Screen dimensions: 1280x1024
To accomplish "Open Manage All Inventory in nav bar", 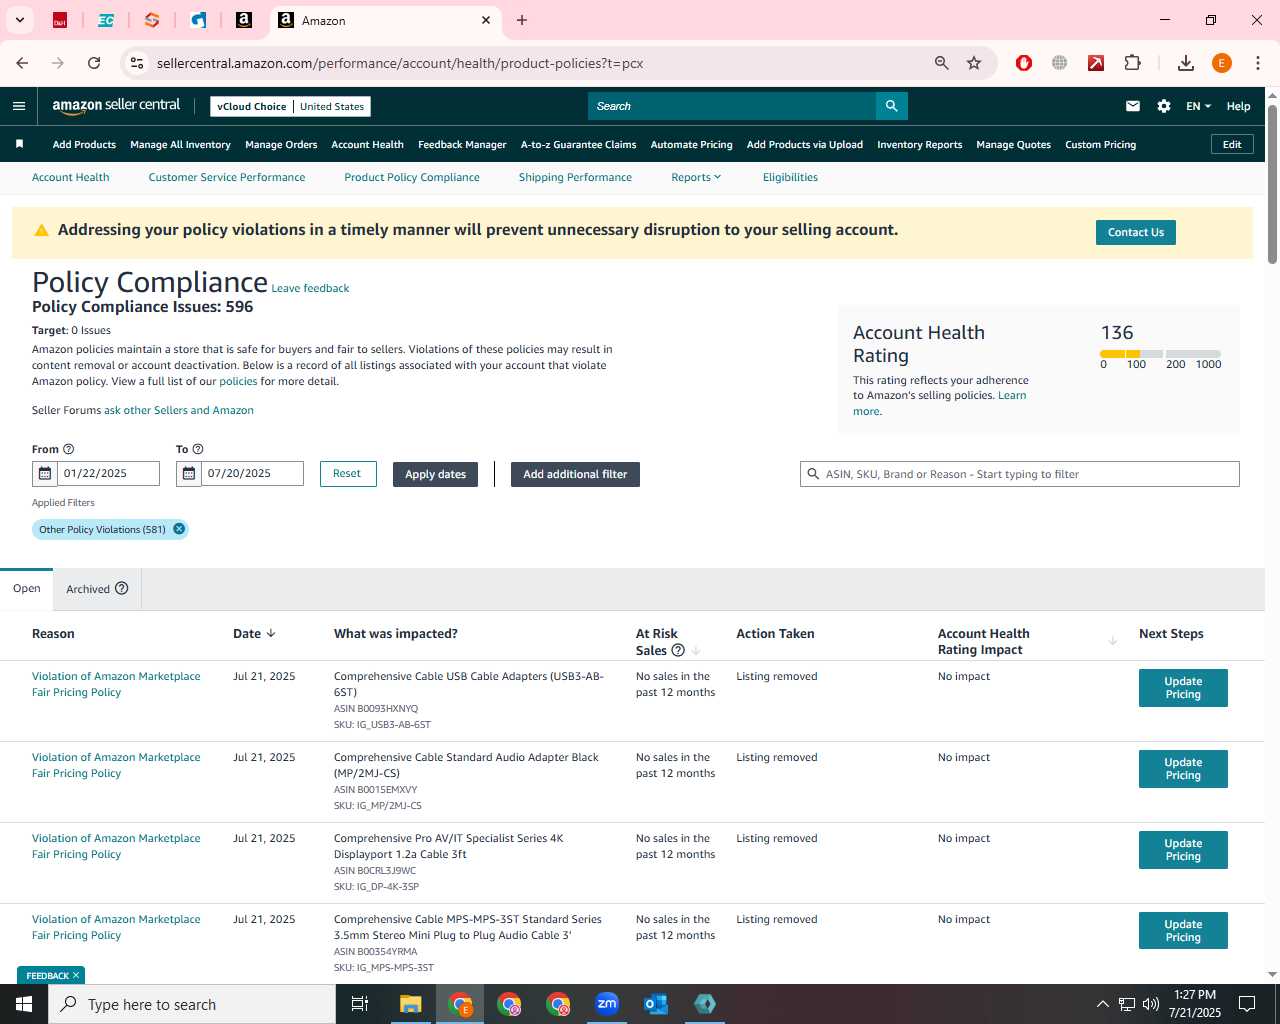I will pyautogui.click(x=180, y=144).
